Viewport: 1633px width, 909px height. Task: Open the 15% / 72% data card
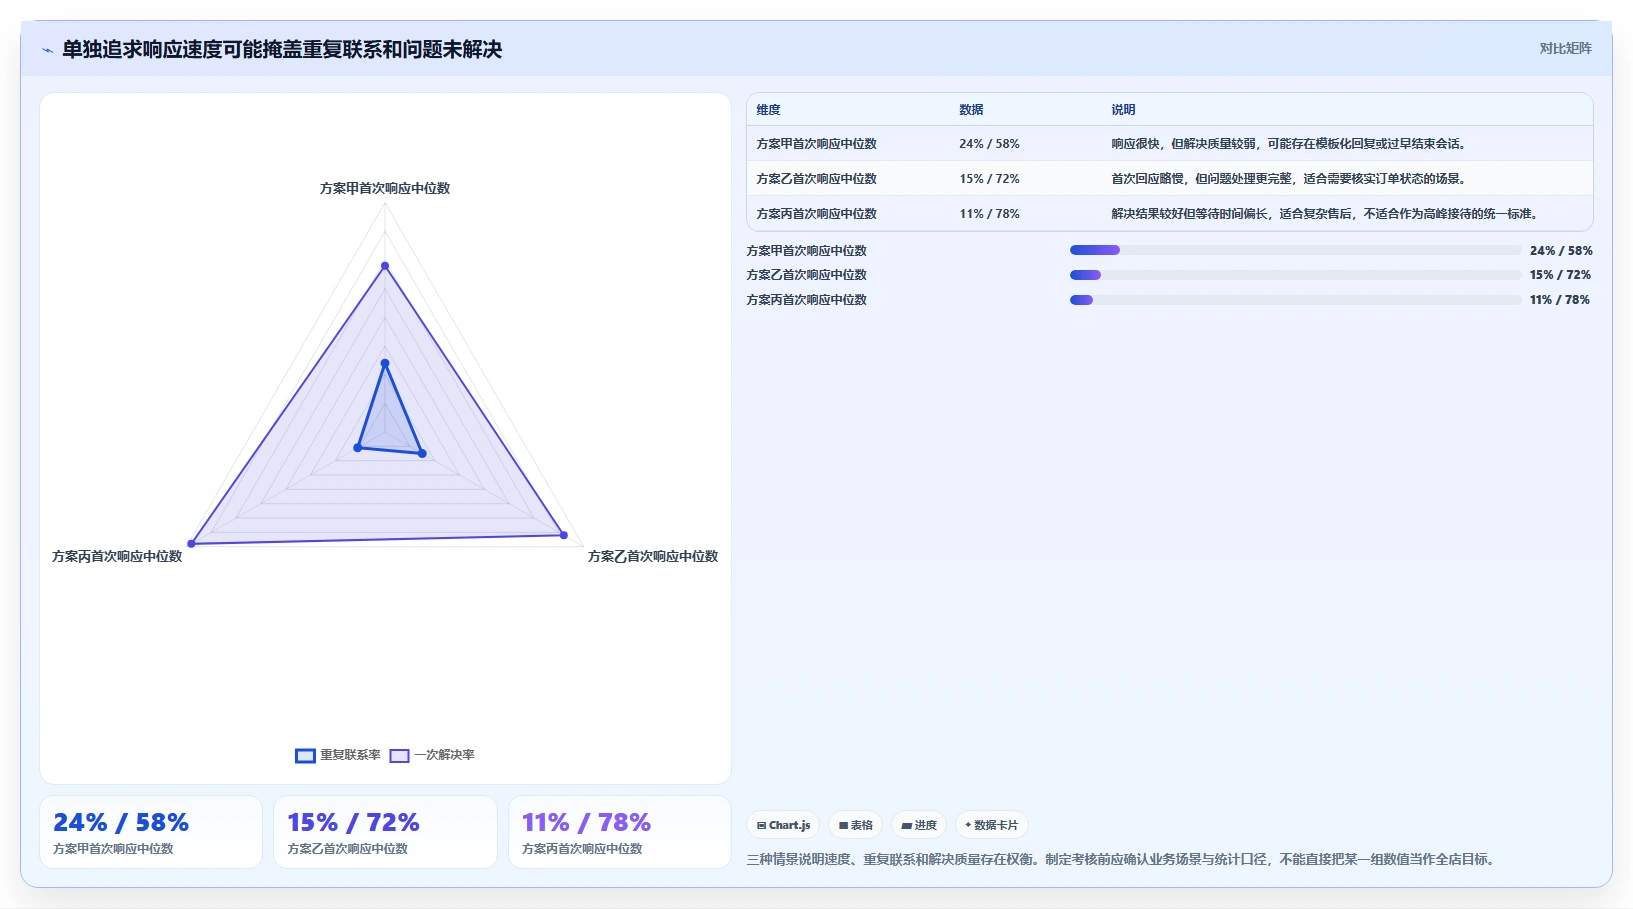(385, 832)
